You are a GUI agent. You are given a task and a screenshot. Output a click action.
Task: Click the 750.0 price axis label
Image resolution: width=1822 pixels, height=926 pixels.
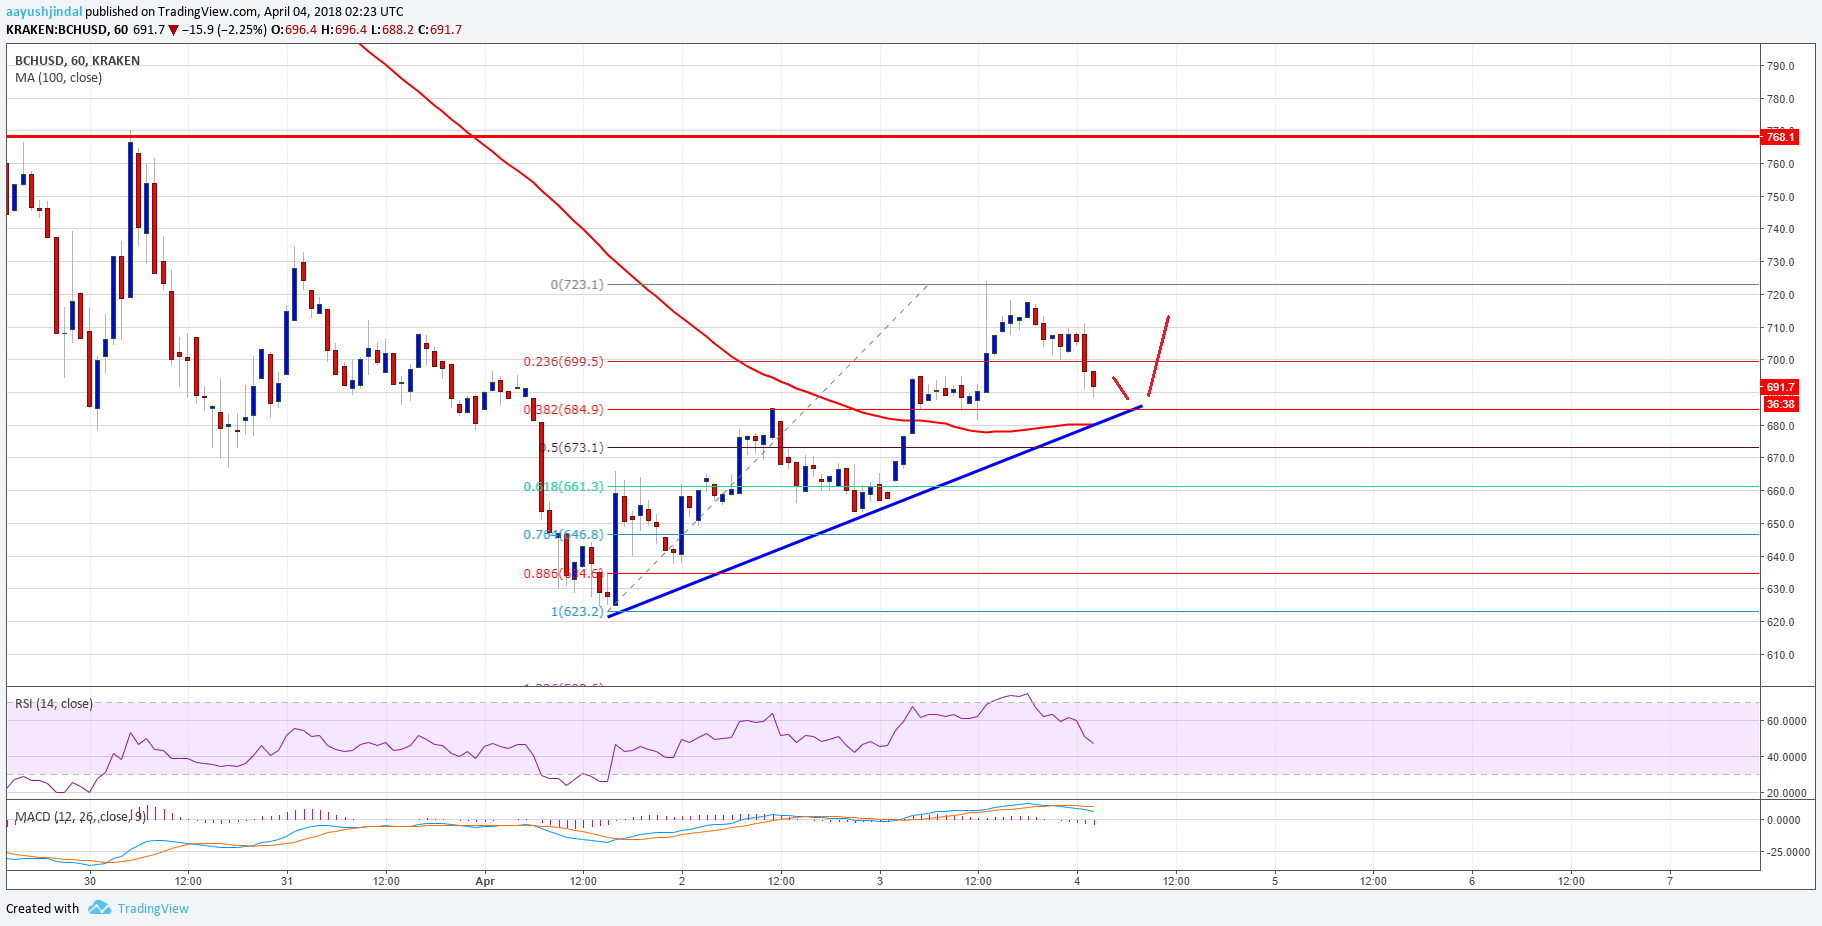coord(1781,197)
